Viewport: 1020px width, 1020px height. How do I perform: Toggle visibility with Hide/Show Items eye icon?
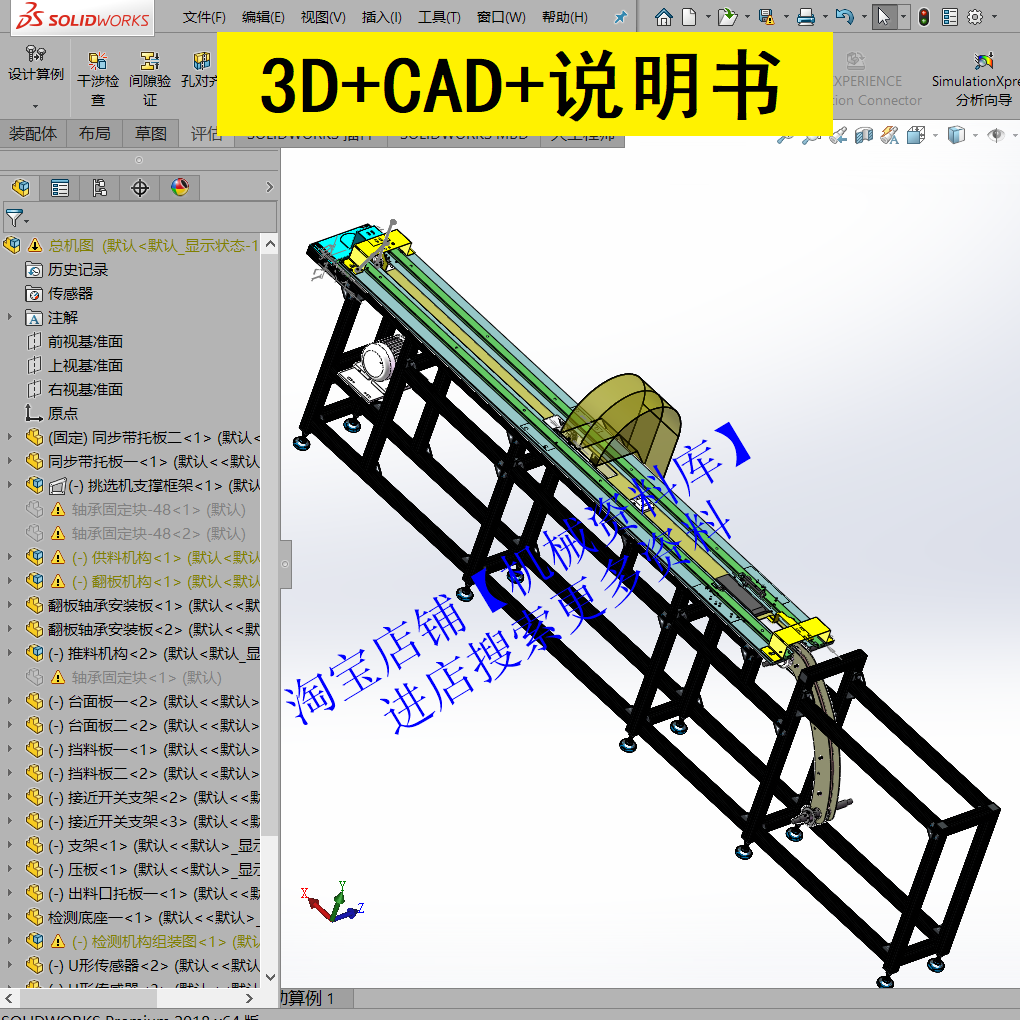998,135
